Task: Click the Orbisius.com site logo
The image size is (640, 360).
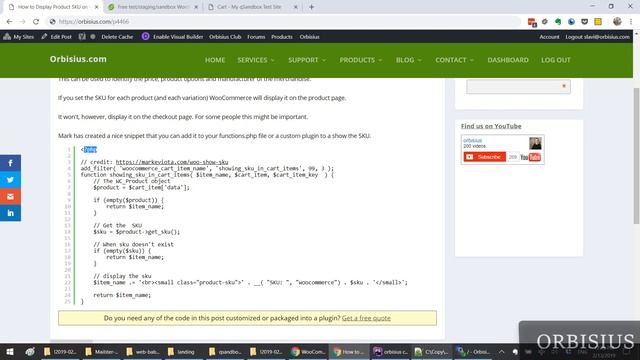Action: (x=78, y=59)
